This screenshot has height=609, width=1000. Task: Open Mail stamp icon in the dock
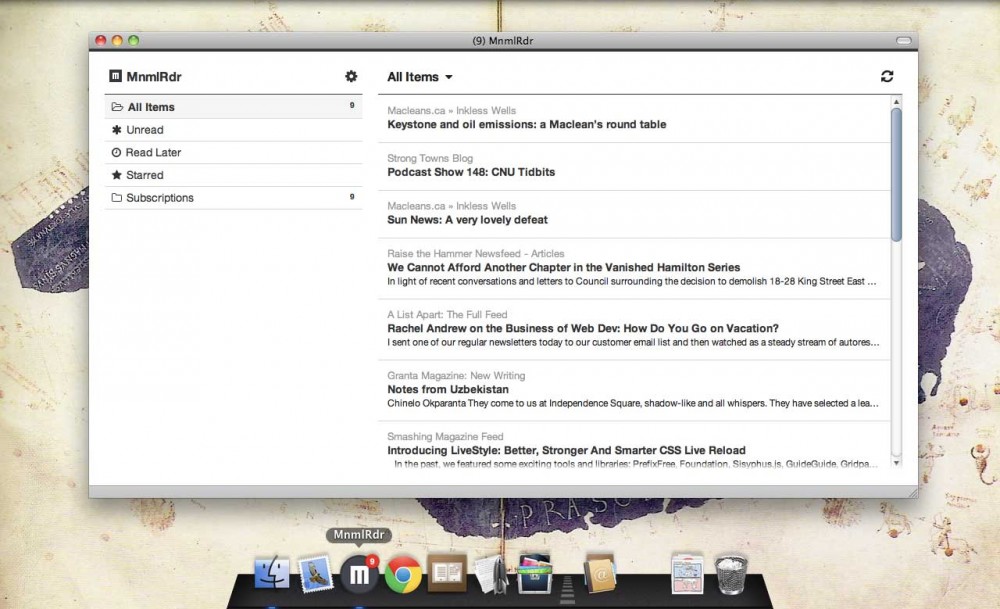(x=316, y=573)
